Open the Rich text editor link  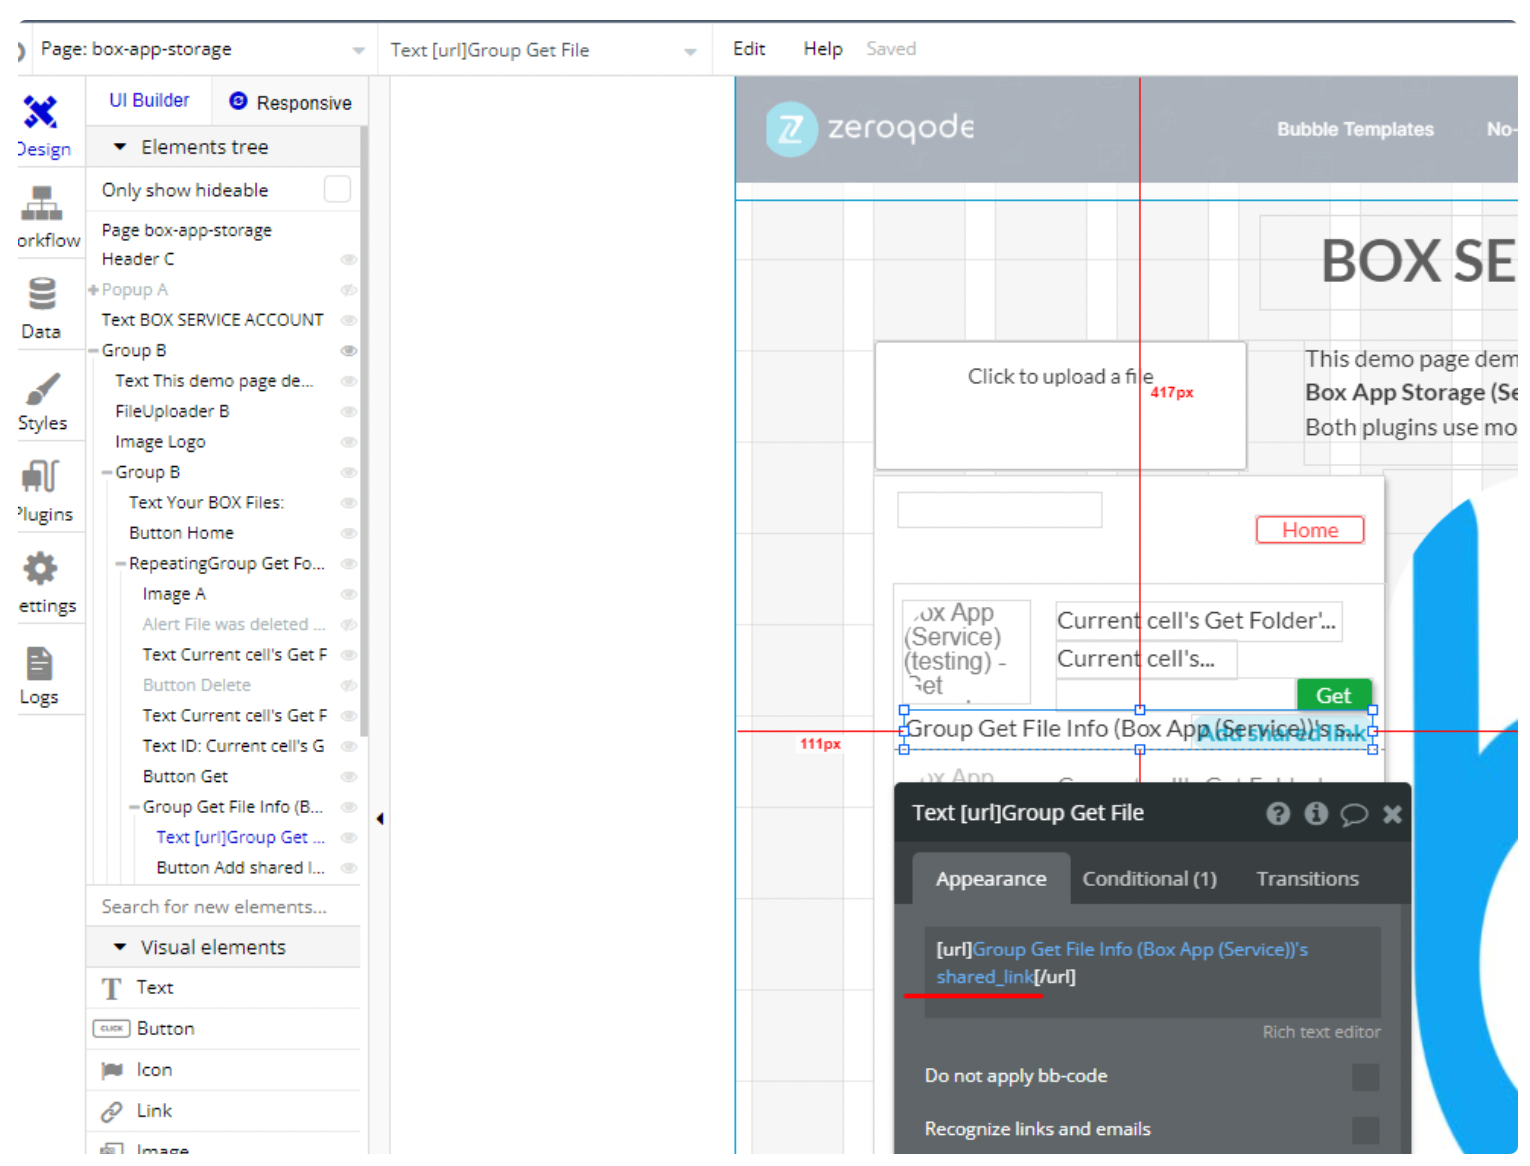(x=1321, y=1032)
